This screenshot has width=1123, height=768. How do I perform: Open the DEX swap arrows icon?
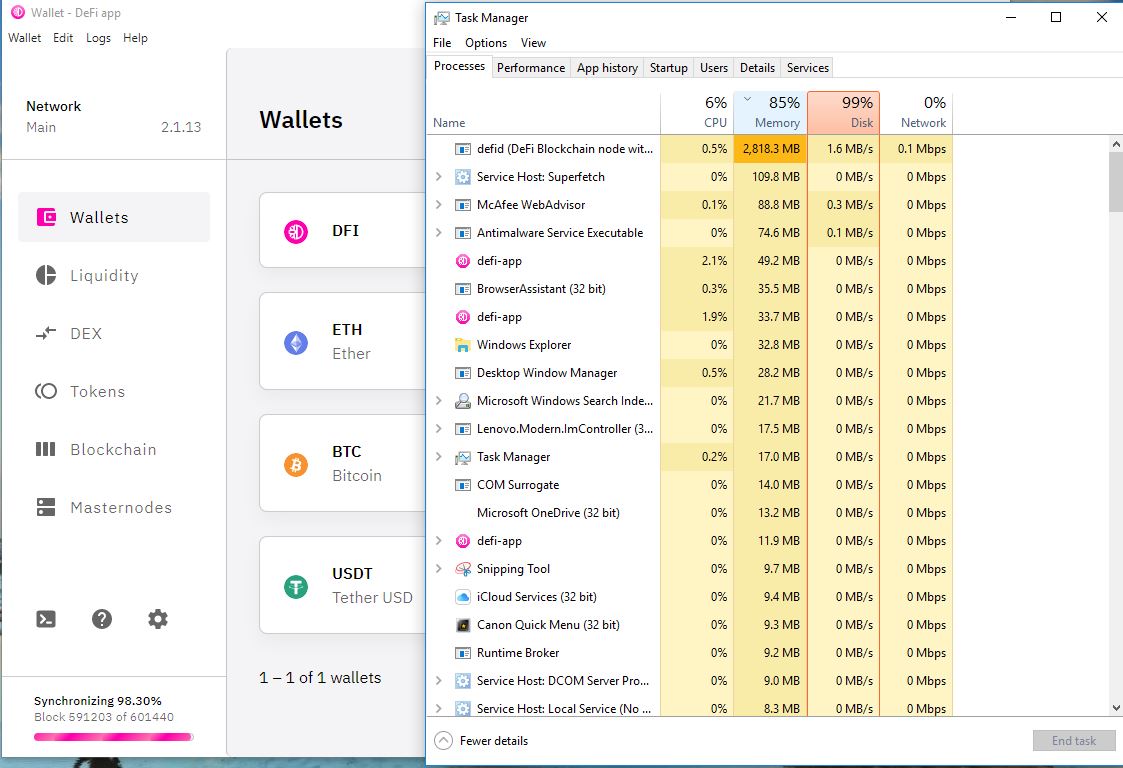click(46, 333)
